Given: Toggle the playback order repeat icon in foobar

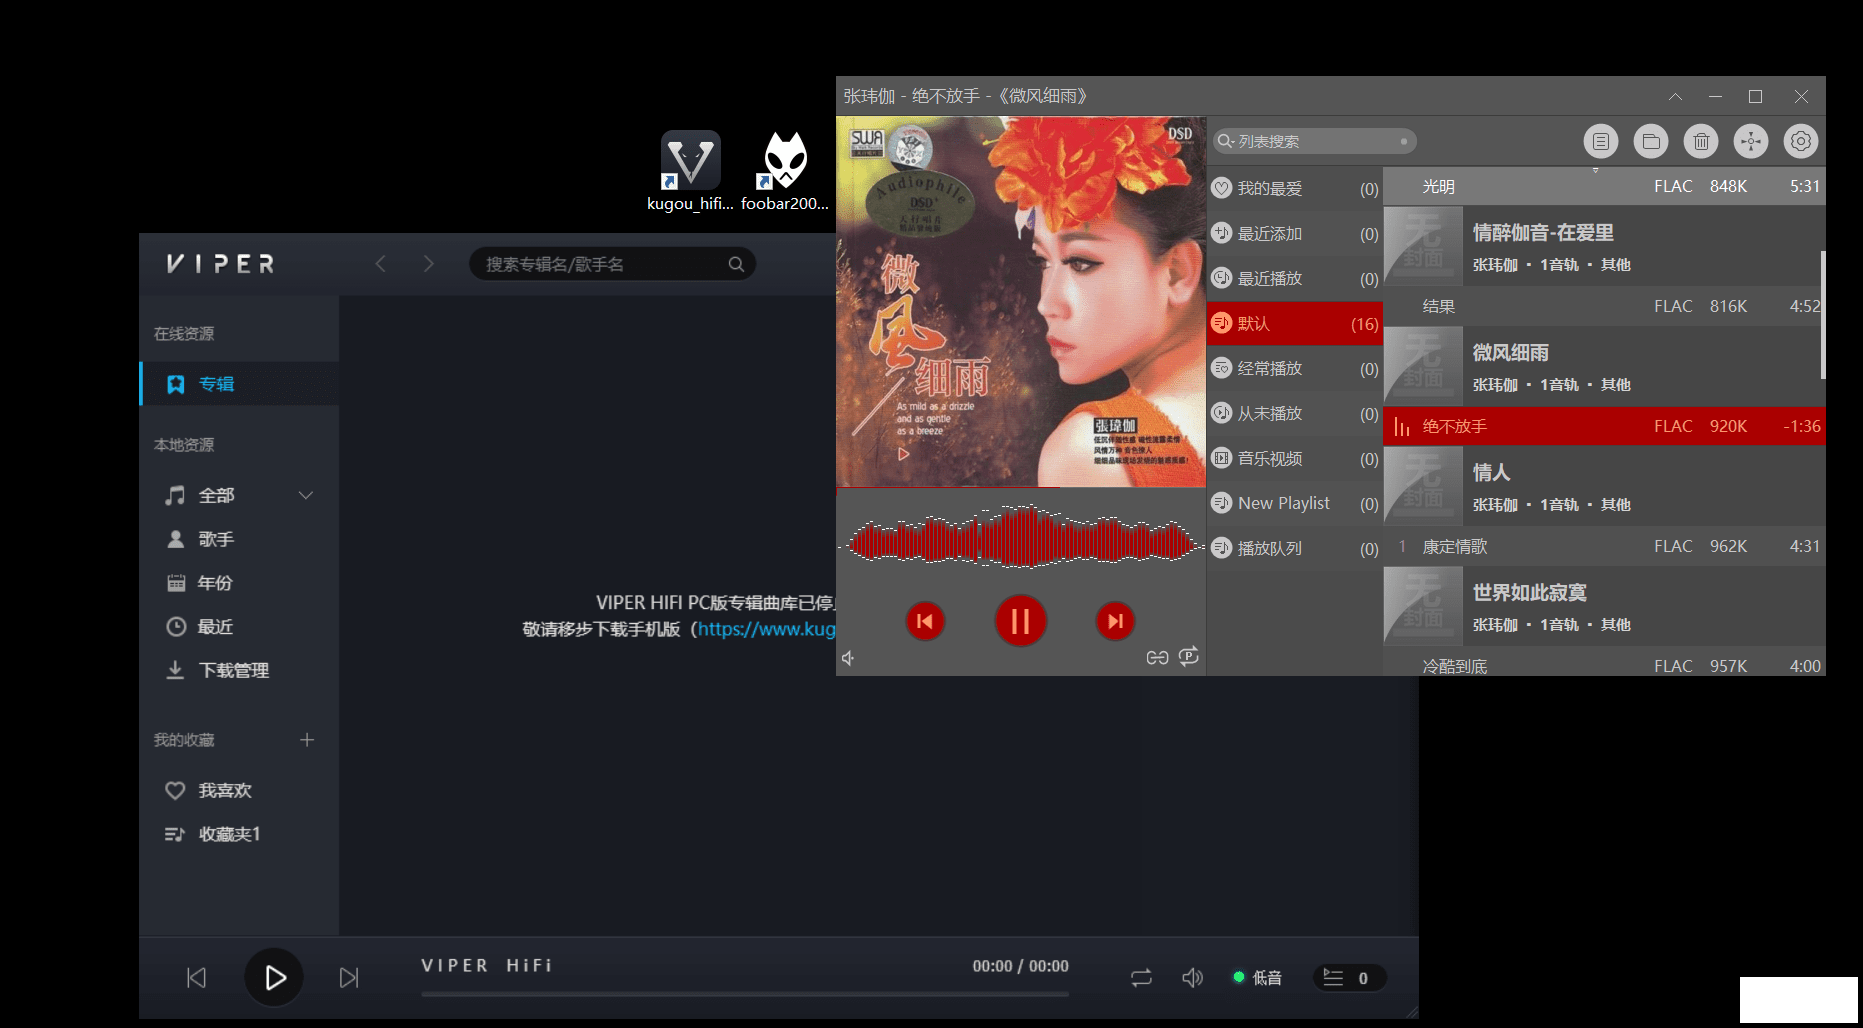Looking at the screenshot, I should coord(1188,657).
